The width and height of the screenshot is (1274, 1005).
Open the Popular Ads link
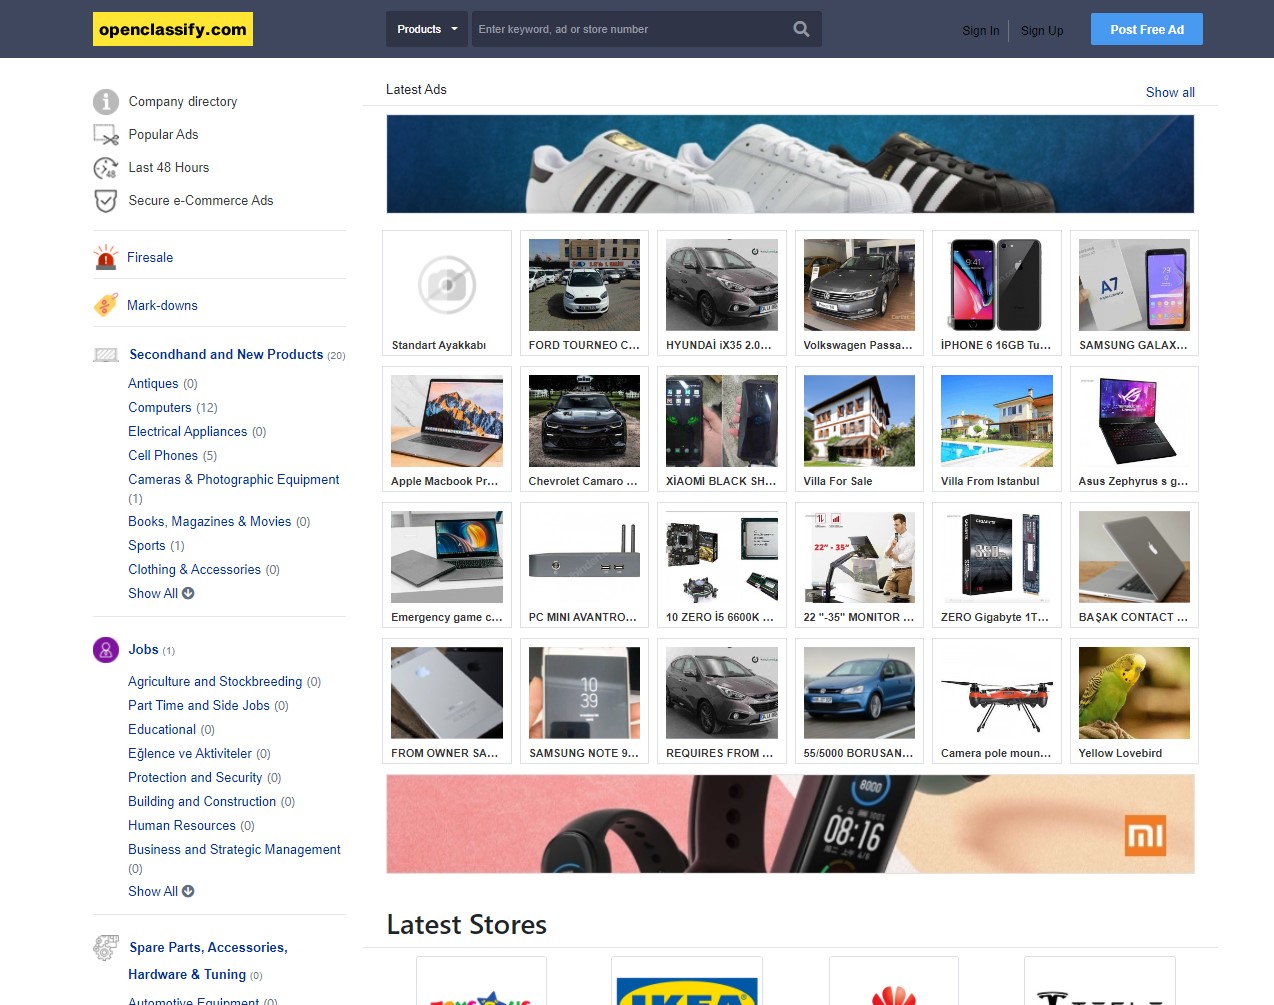click(x=163, y=135)
